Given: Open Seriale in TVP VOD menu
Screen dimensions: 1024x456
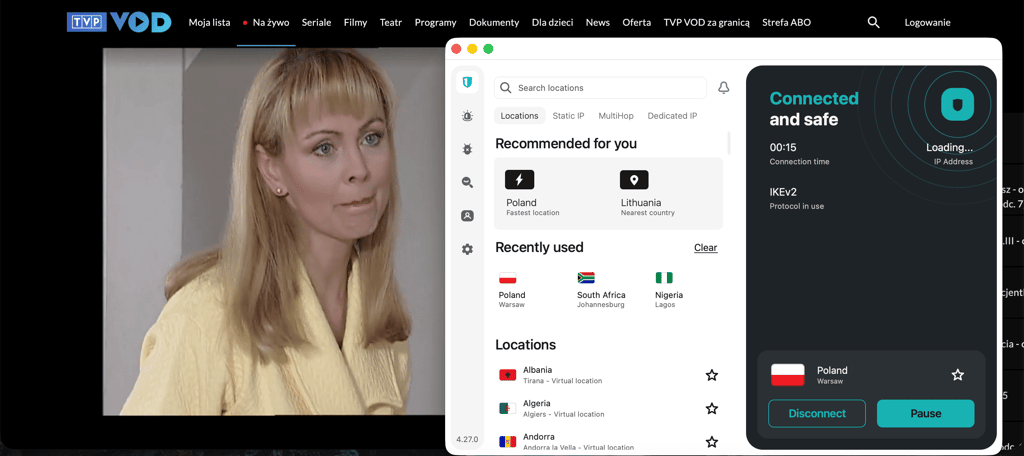Looking at the screenshot, I should click(316, 22).
